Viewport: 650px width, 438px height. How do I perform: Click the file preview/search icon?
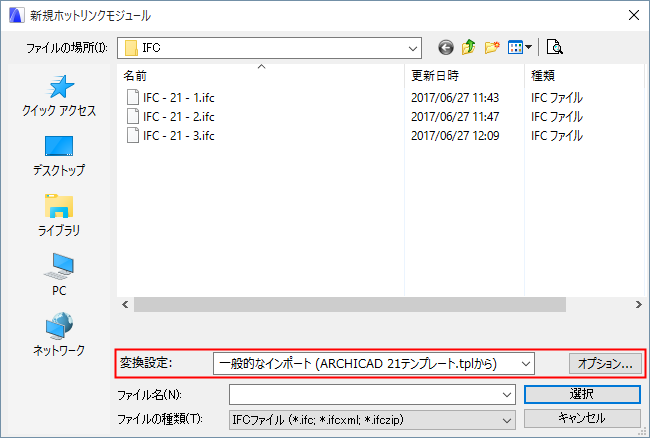[554, 47]
